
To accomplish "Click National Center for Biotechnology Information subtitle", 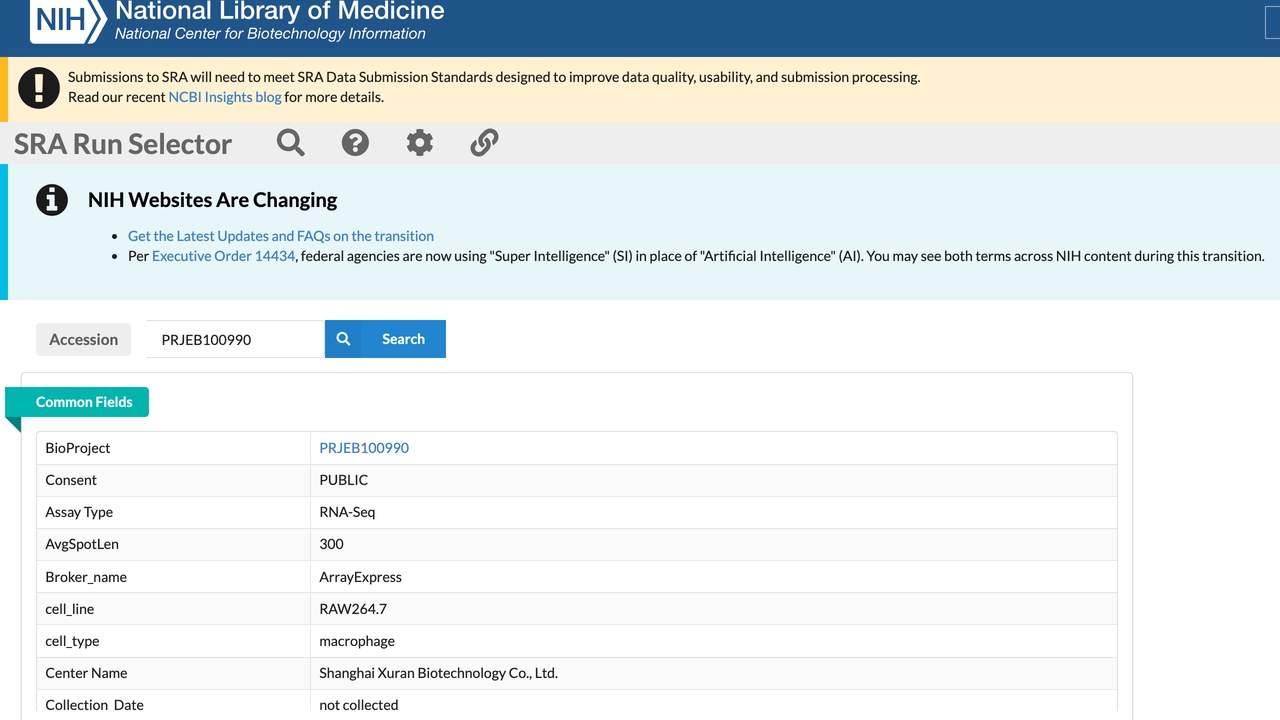I will point(270,34).
